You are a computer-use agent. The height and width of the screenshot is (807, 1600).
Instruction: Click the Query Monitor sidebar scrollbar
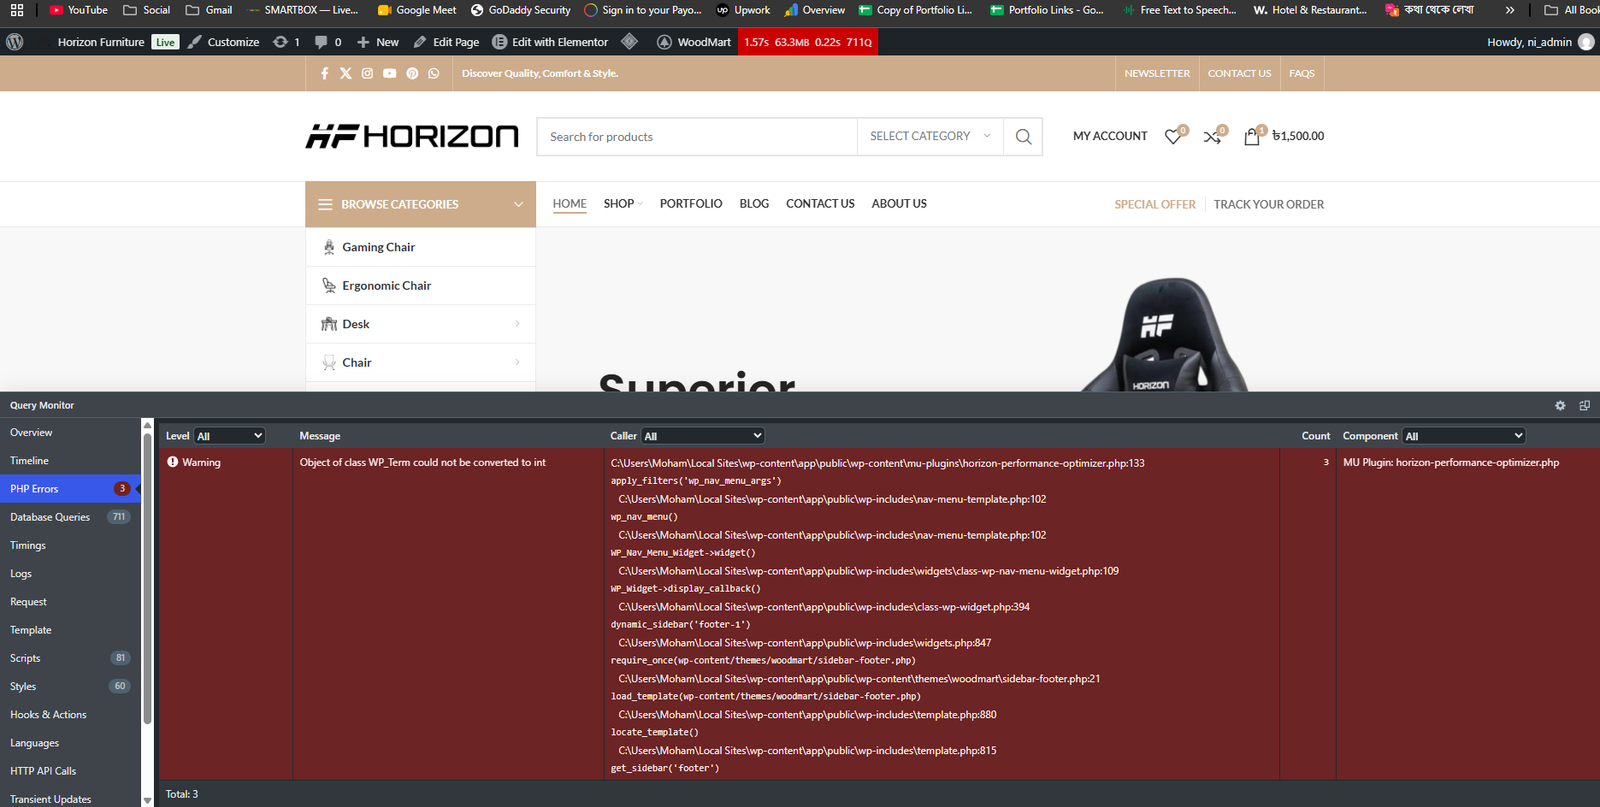[147, 580]
